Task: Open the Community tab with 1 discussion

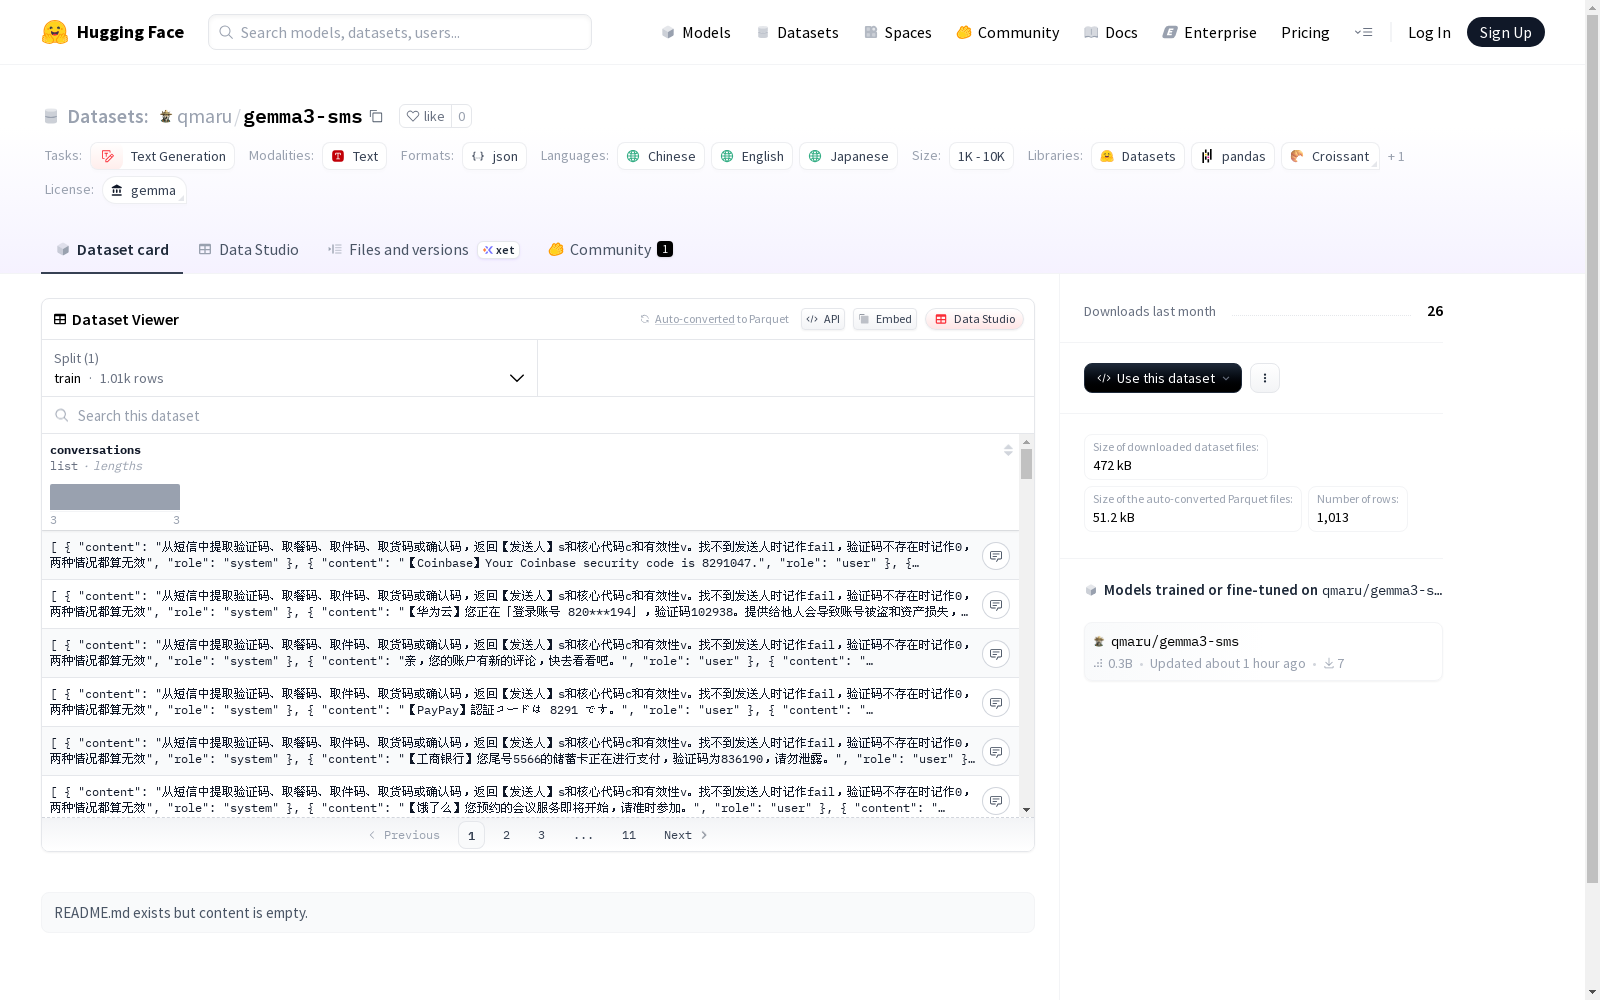Action: 610,250
